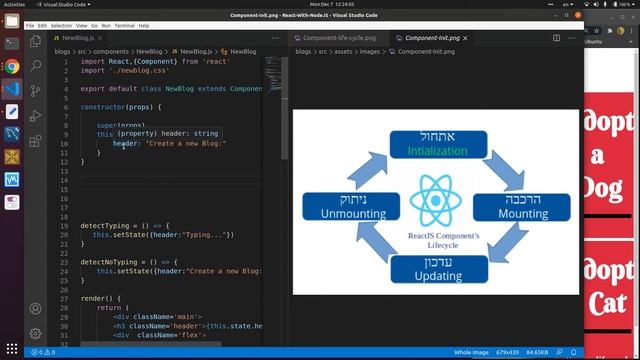
Task: Open Run and Debug view
Action: point(36,116)
